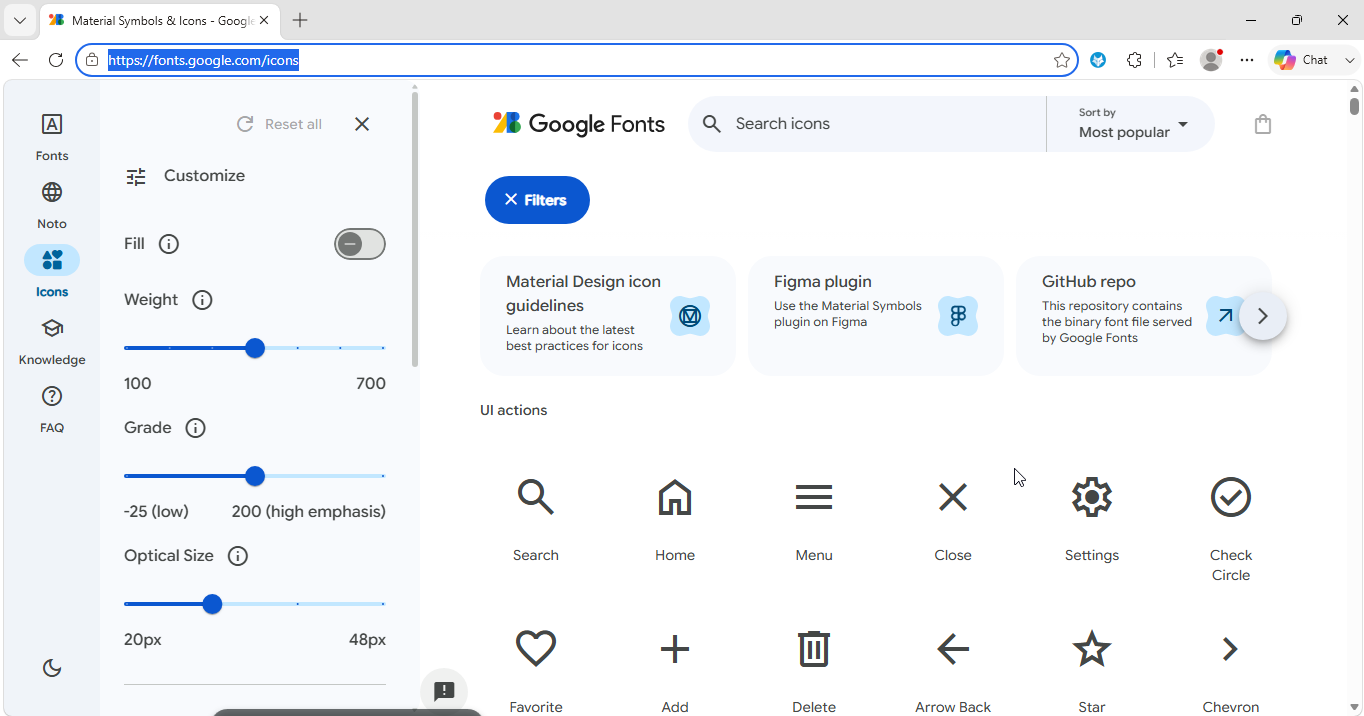This screenshot has width=1364, height=716.
Task: Open the Figma plugin card
Action: point(876,316)
